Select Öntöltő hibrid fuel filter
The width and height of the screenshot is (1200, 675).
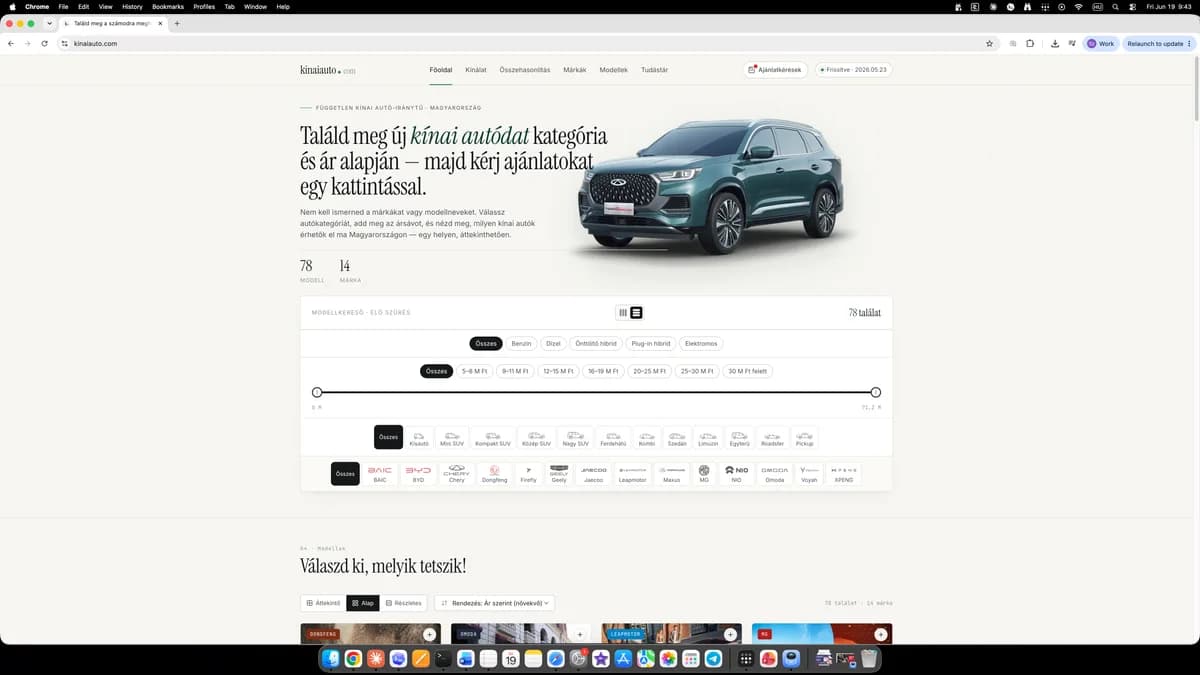(596, 343)
